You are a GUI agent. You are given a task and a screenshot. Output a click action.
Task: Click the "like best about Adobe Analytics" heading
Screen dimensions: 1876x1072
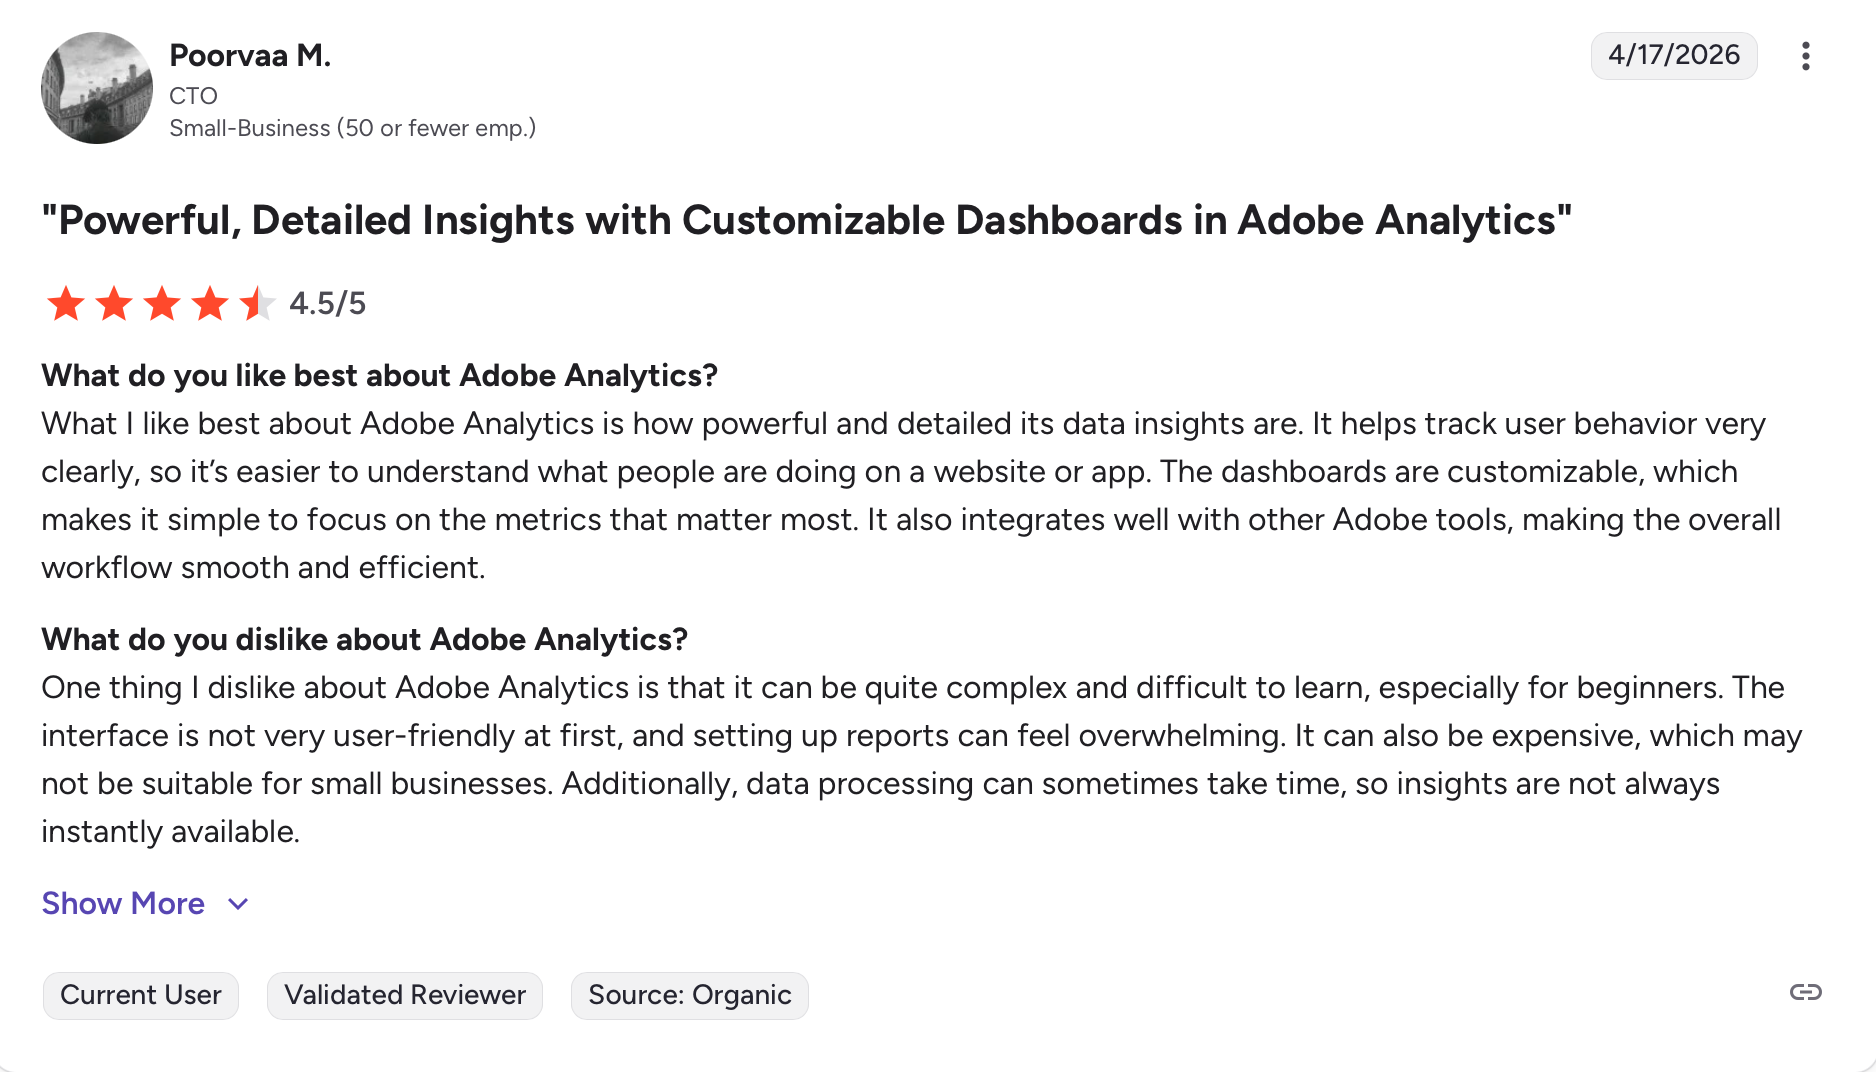tap(380, 375)
